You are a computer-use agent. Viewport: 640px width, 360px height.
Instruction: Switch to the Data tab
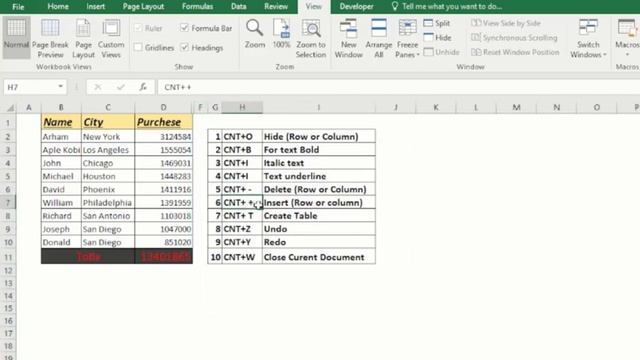(238, 7)
